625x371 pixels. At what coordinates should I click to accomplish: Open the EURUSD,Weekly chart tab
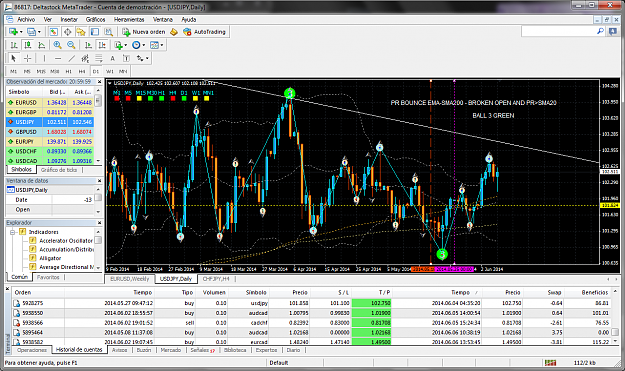click(x=130, y=279)
